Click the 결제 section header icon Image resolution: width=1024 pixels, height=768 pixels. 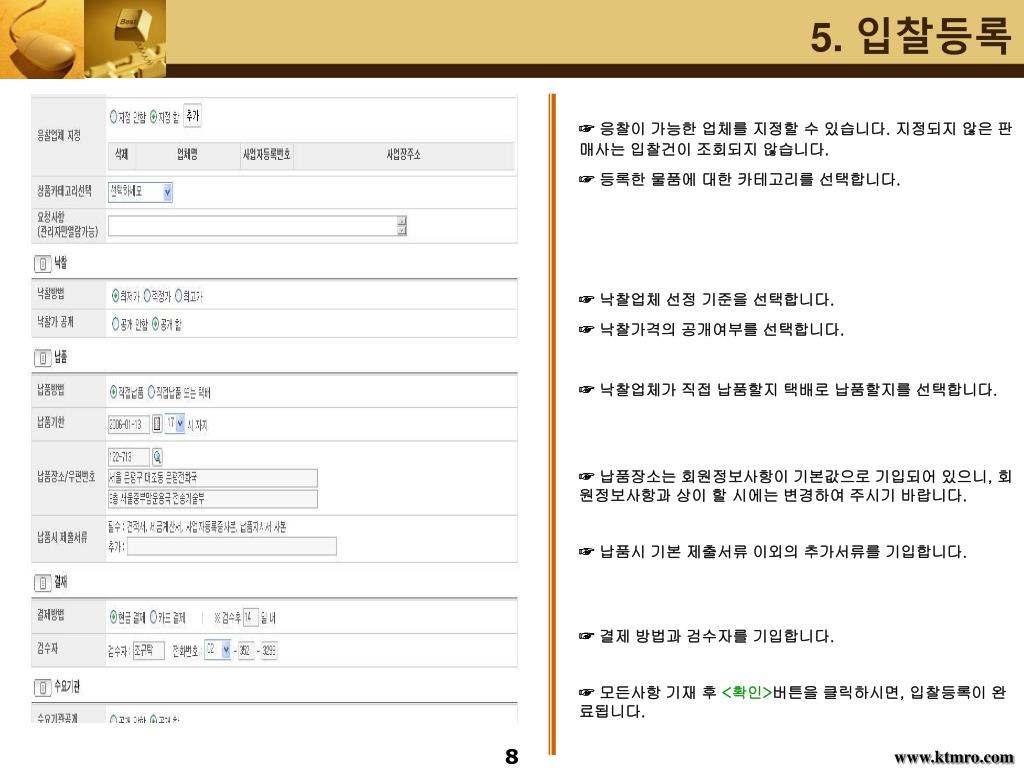[x=42, y=583]
